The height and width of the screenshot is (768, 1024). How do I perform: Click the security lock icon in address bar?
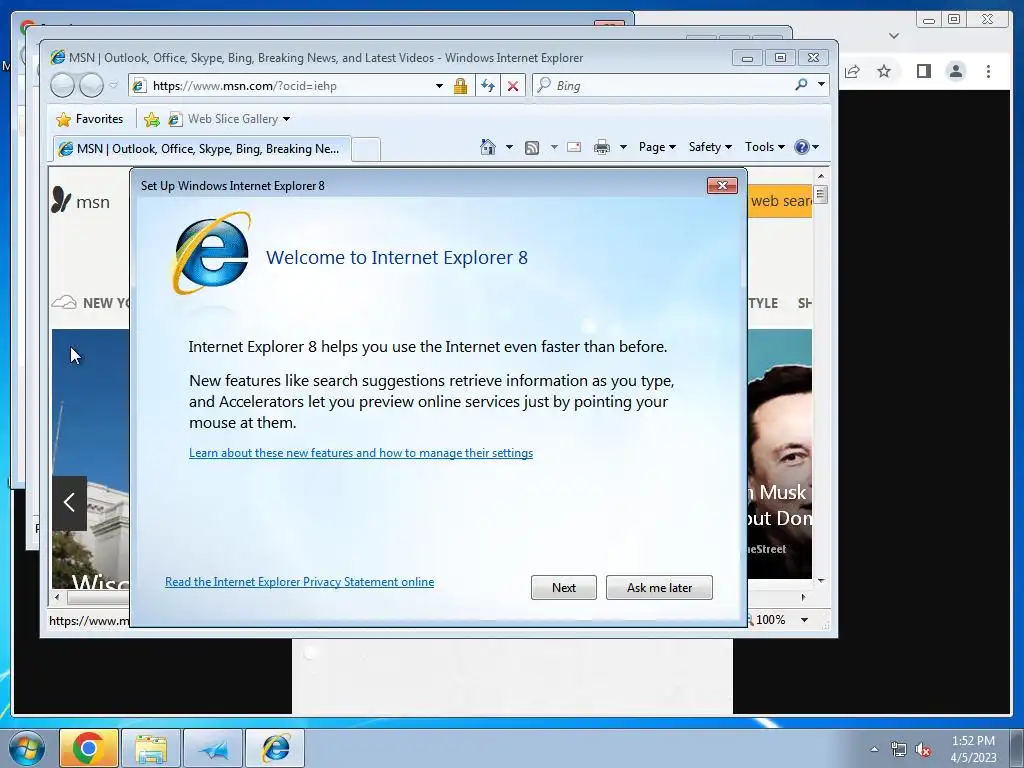point(460,86)
